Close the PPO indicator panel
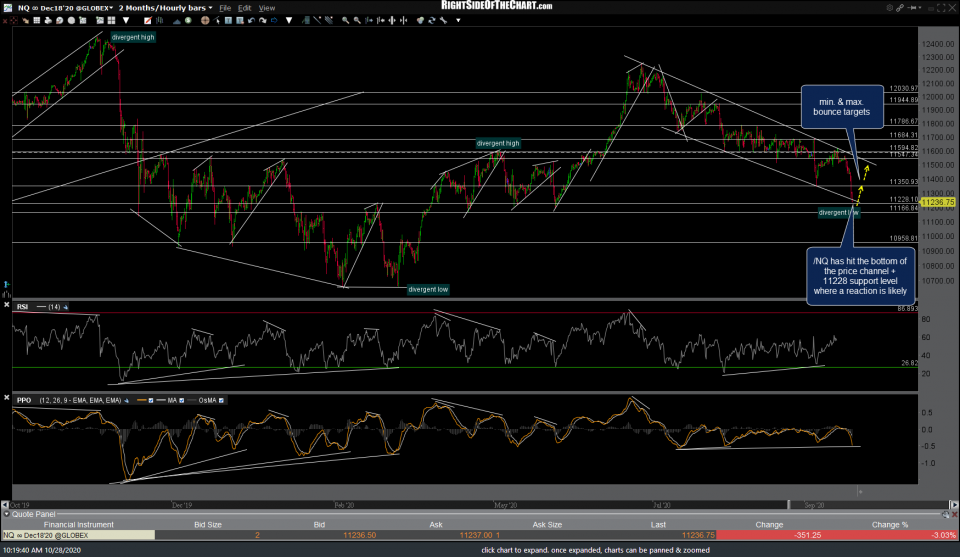The image size is (960, 557). tap(7, 398)
